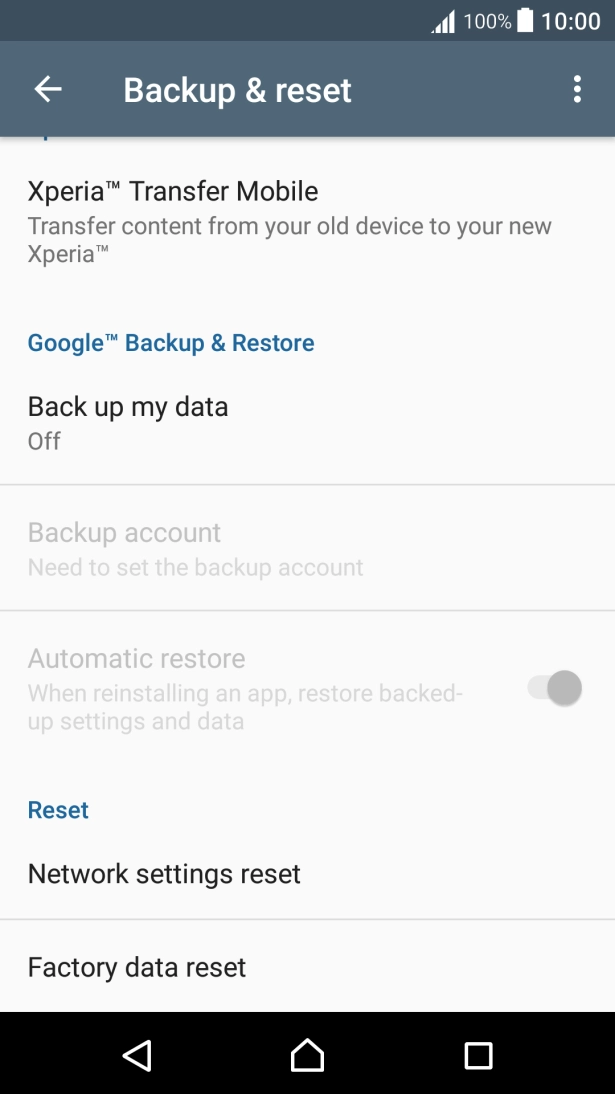The height and width of the screenshot is (1094, 615).
Task: Open the three-dot overflow menu
Action: [577, 89]
